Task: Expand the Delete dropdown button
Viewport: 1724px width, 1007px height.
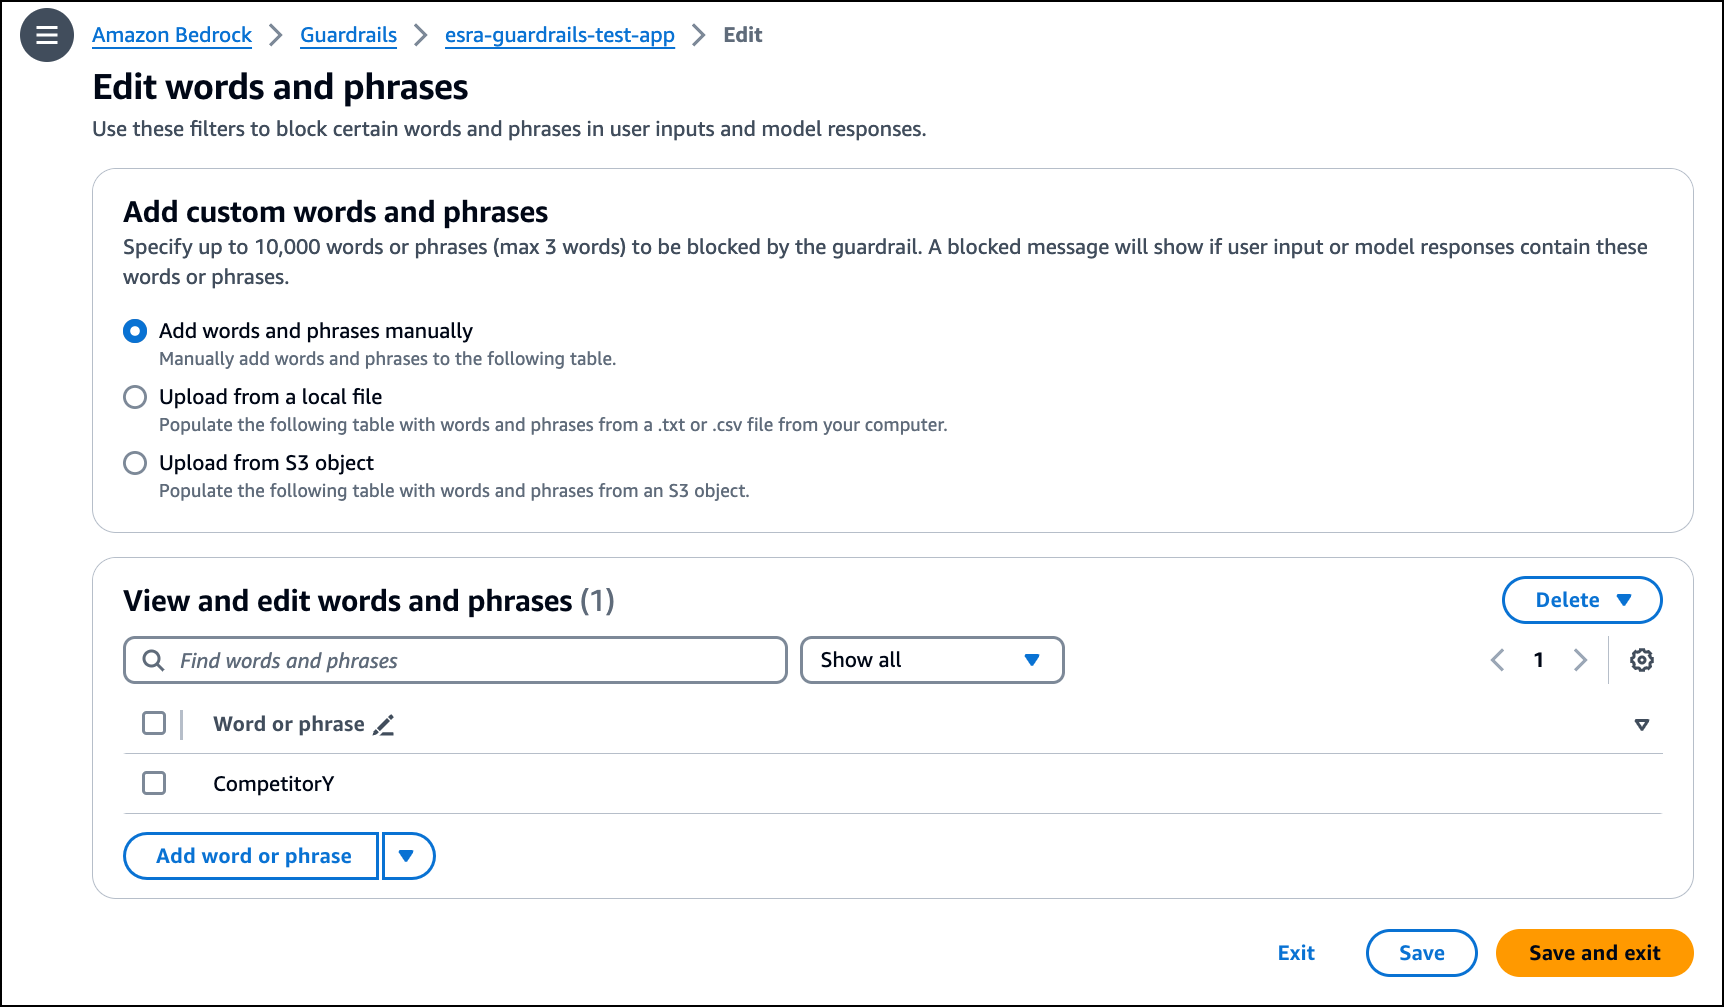Action: (1582, 600)
